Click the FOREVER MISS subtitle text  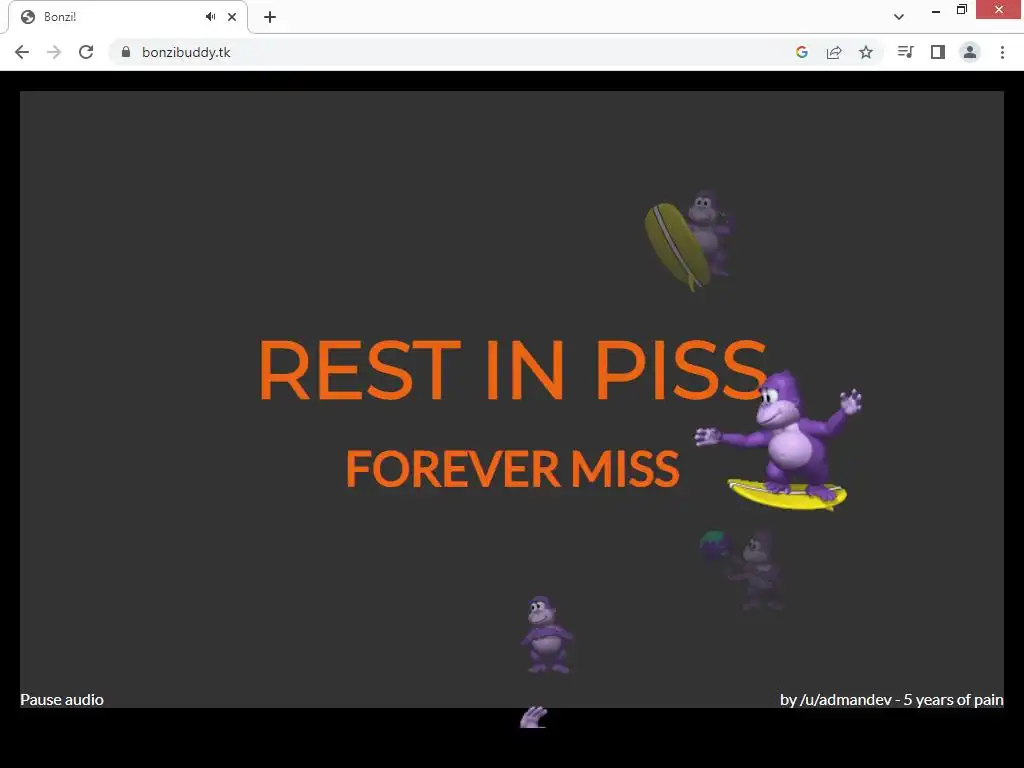click(x=513, y=468)
